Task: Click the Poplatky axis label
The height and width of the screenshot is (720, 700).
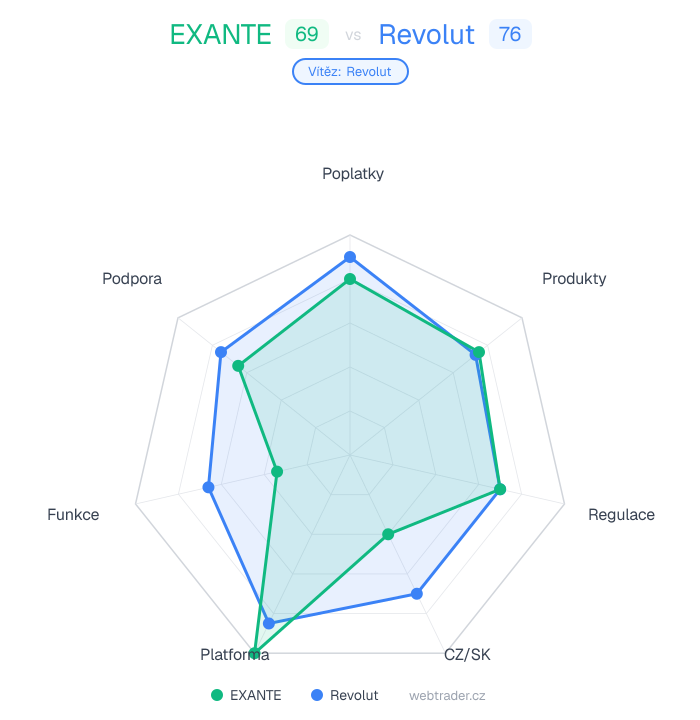Action: [x=353, y=174]
